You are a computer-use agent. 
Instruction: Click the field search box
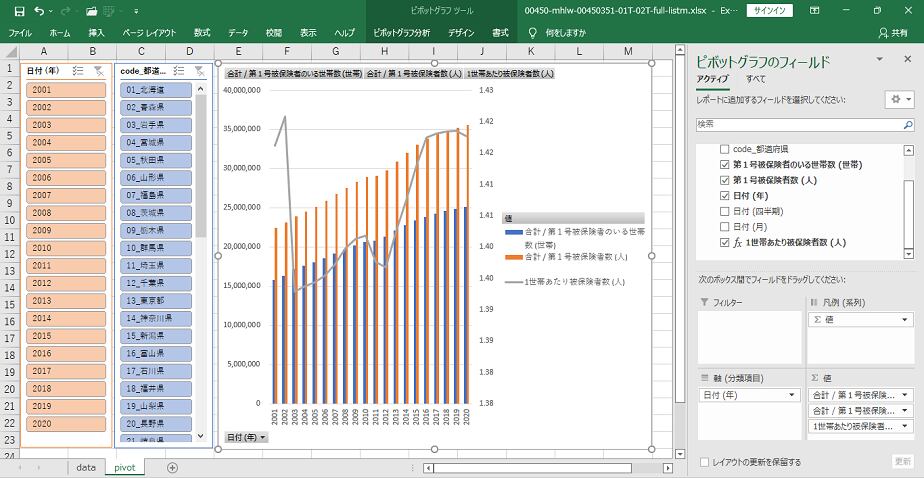[803, 124]
